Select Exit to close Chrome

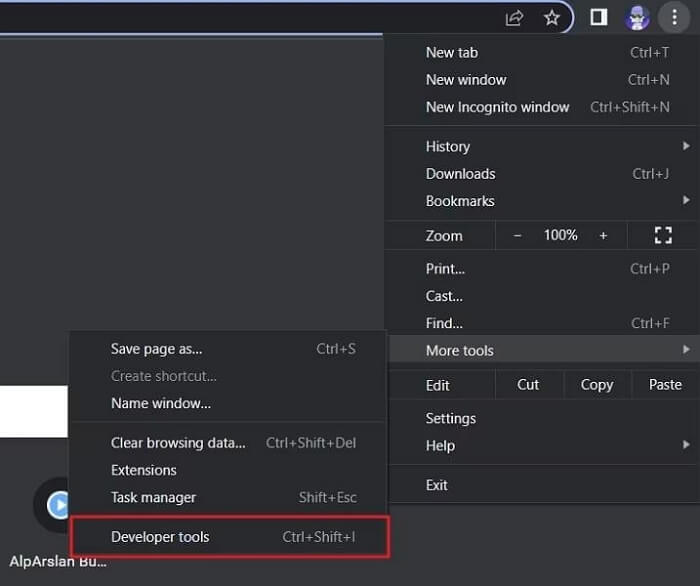[545, 485]
